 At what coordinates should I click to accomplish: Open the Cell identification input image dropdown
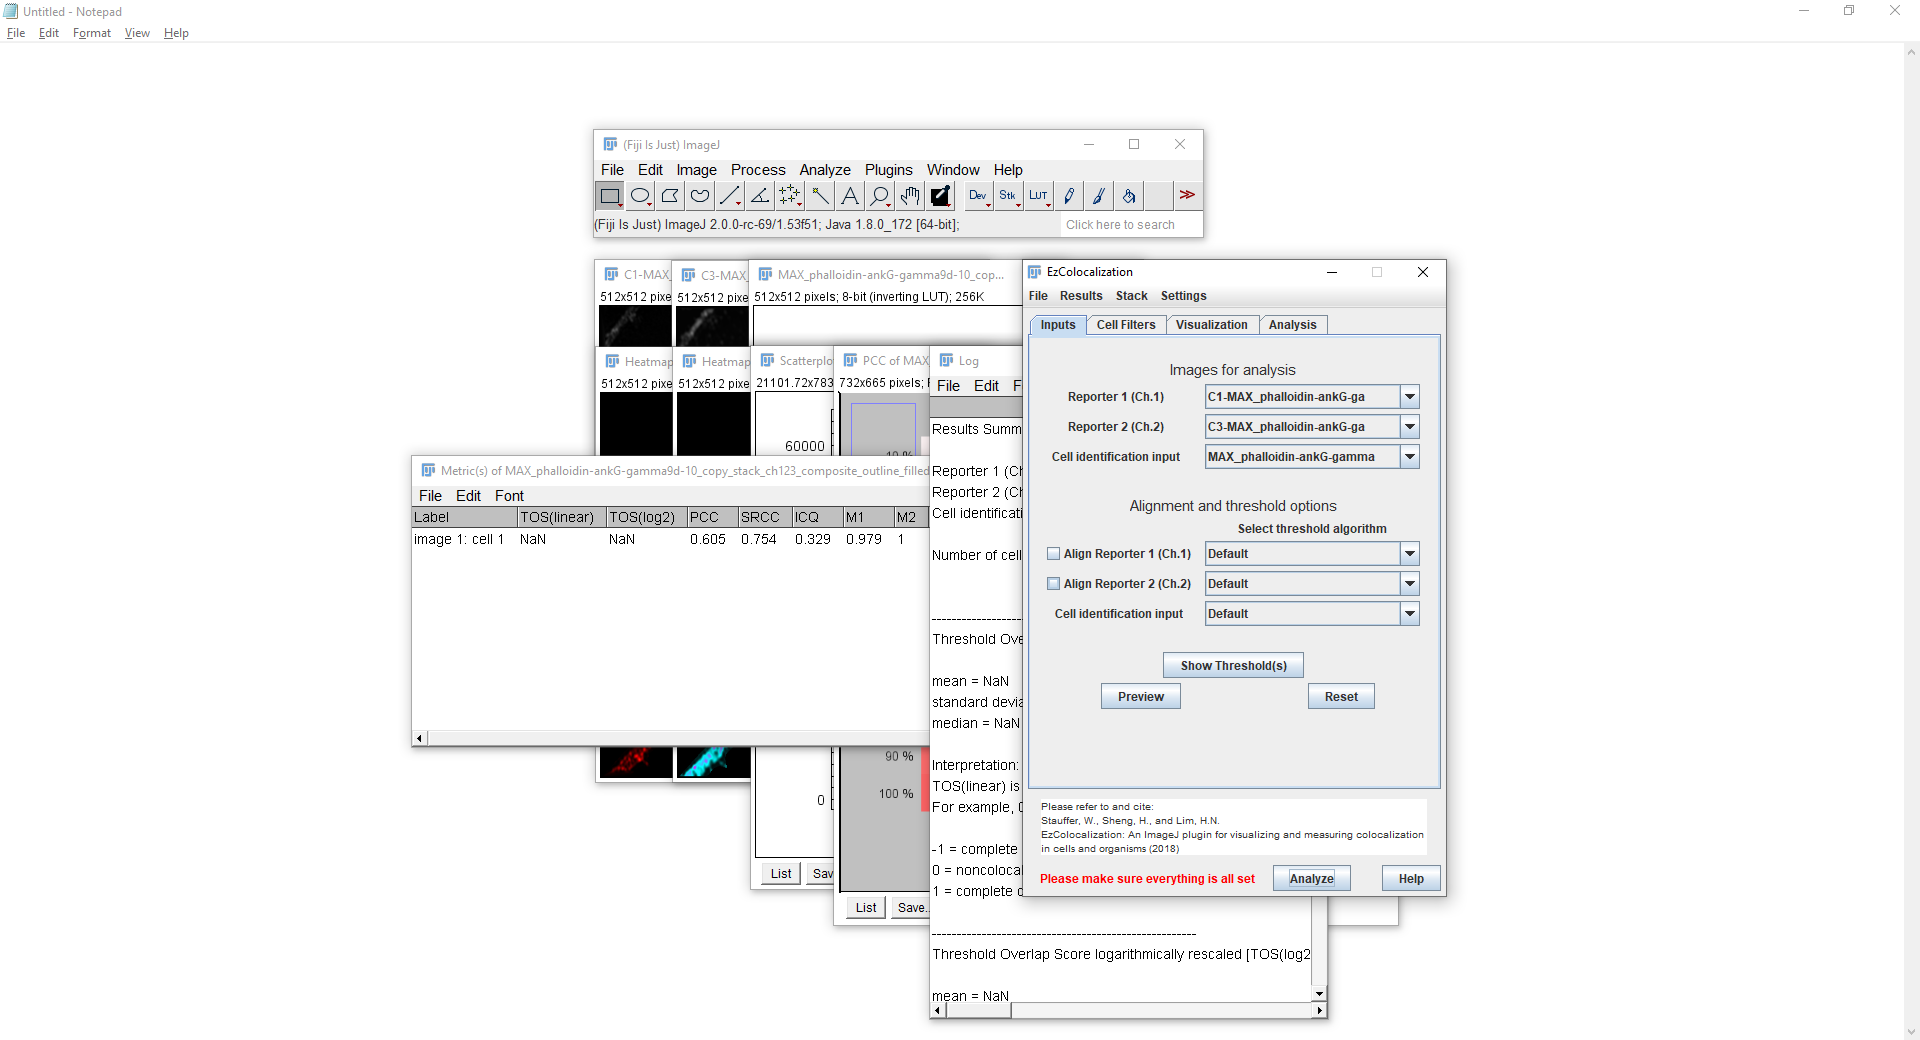pos(1409,457)
